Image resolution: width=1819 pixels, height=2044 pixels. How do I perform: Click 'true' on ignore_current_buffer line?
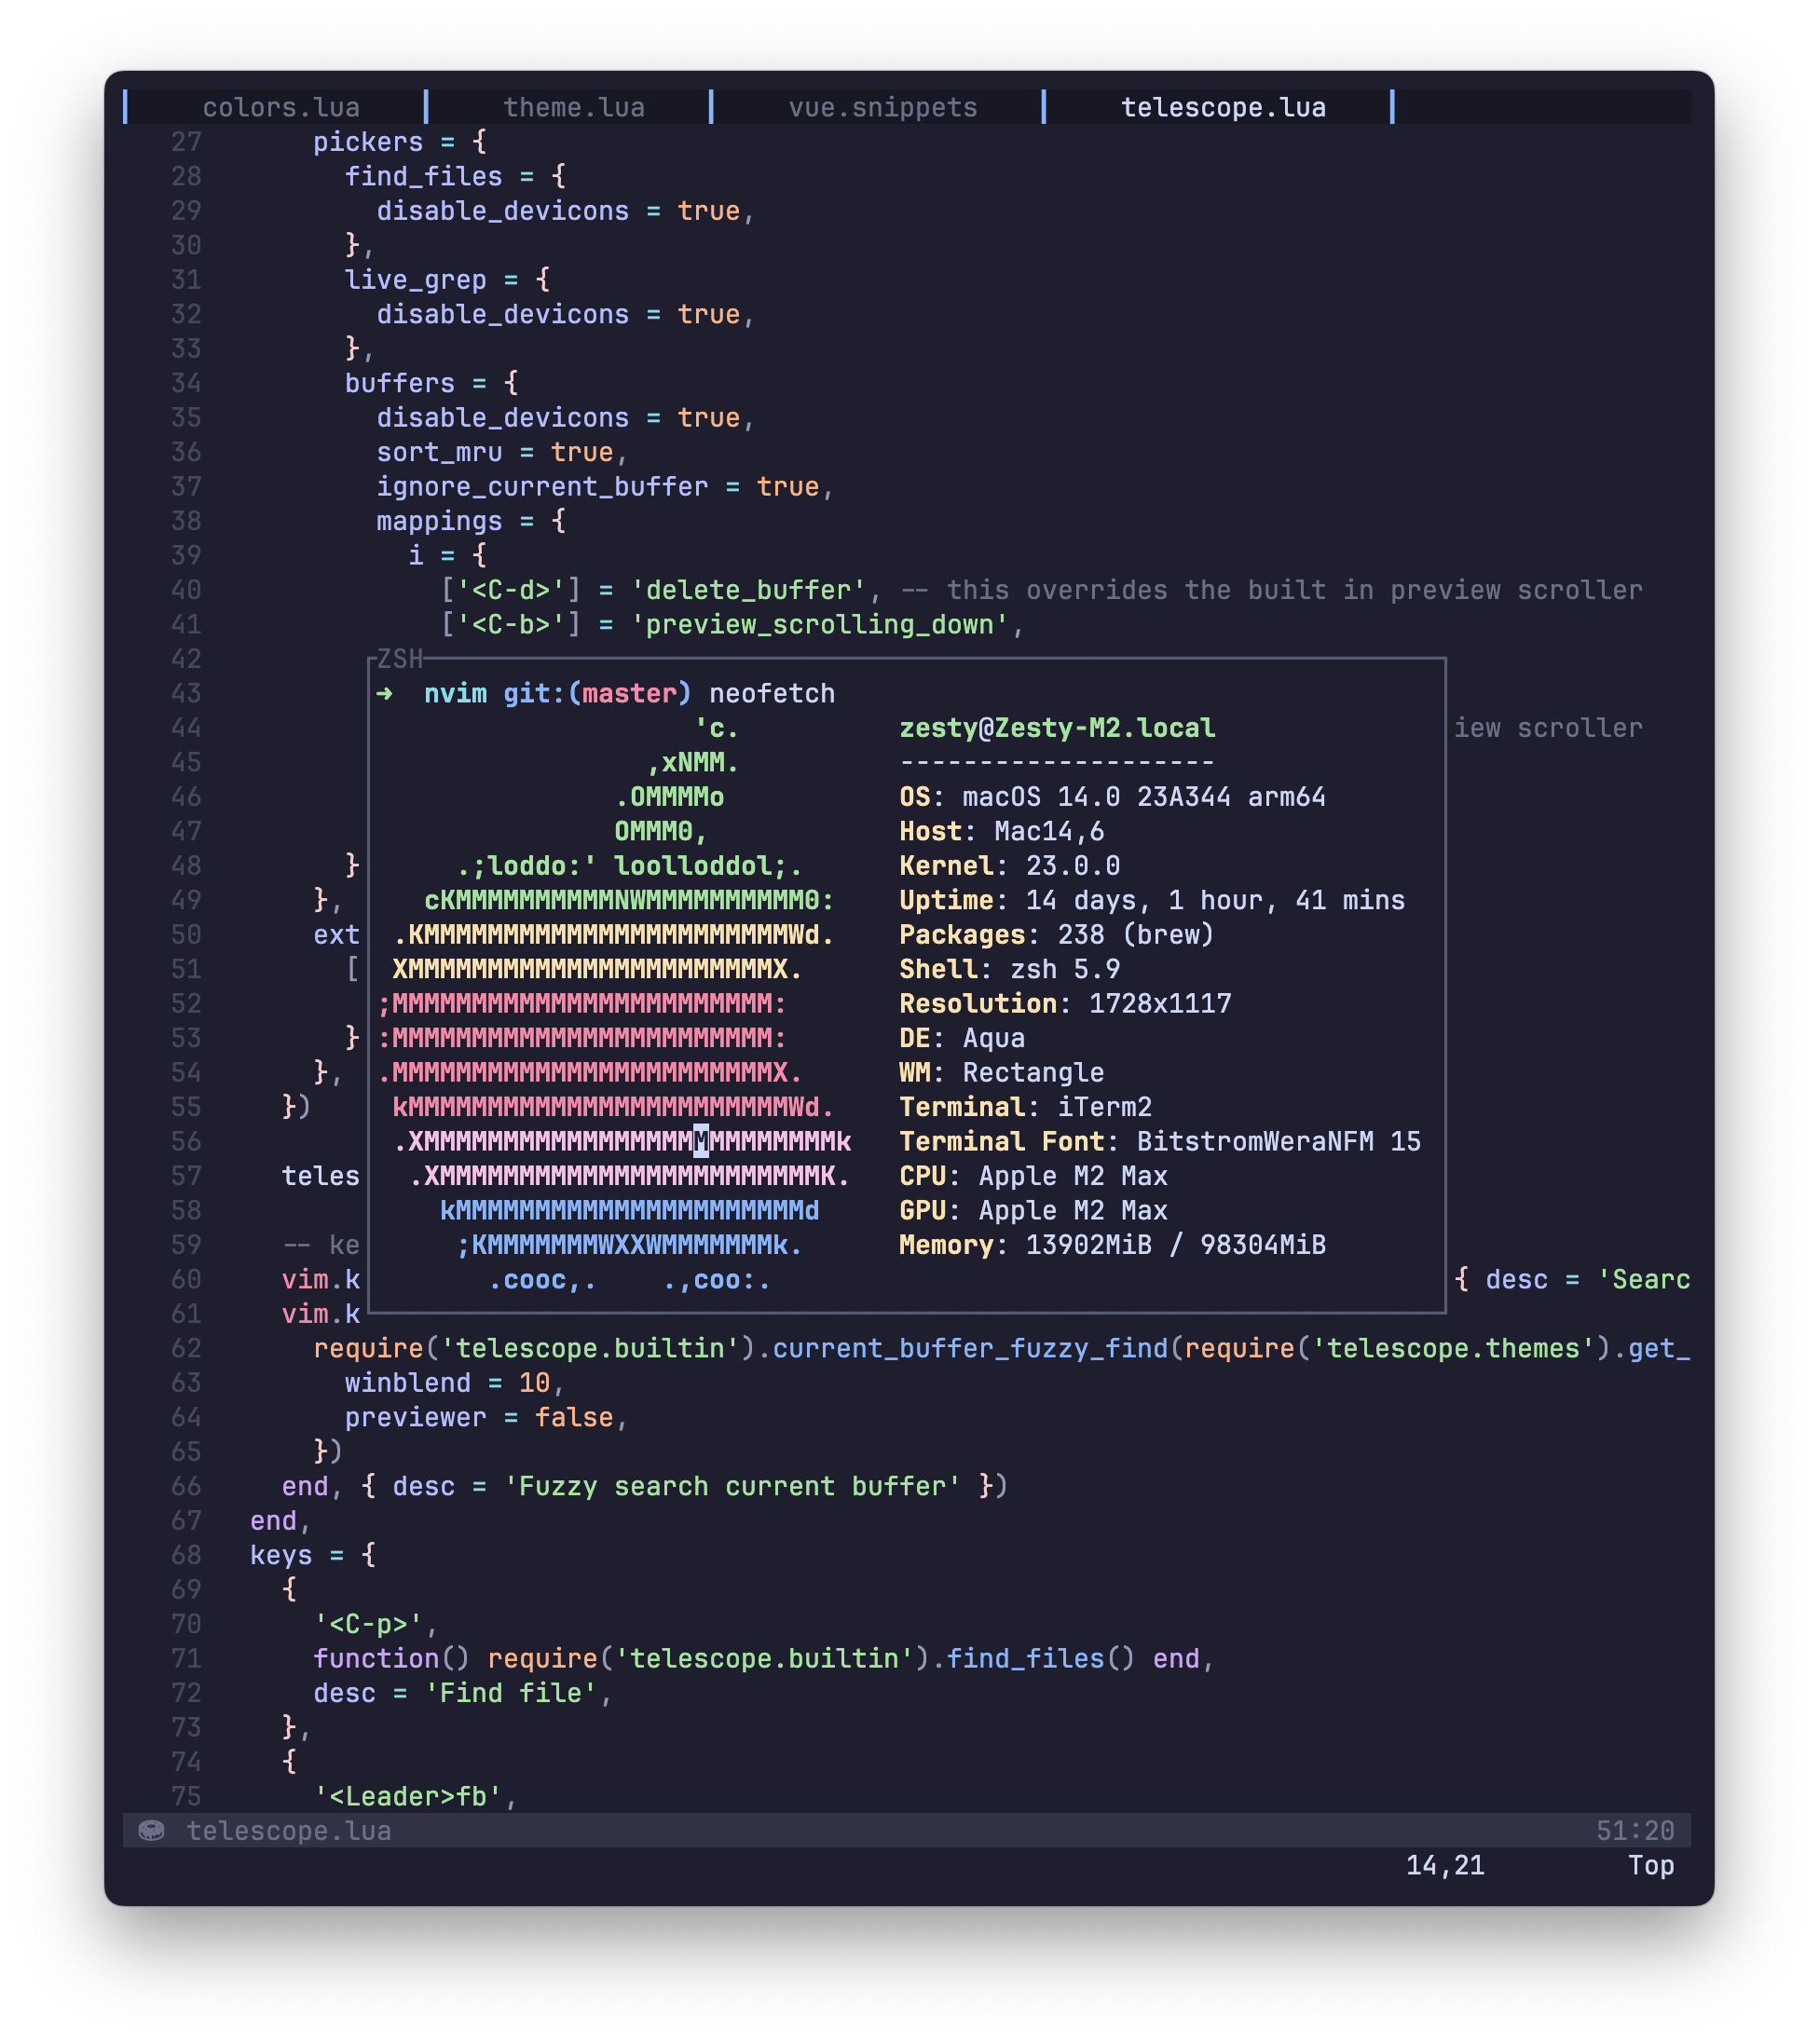point(788,487)
